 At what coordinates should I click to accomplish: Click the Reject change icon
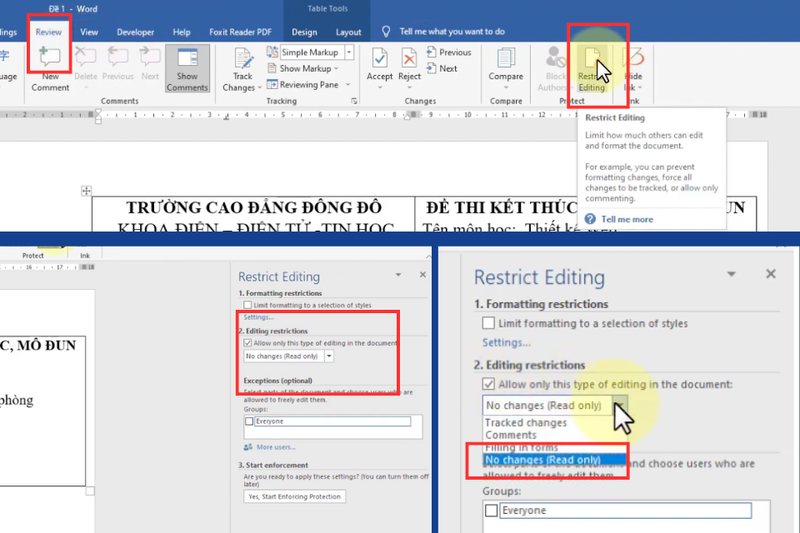[x=409, y=58]
